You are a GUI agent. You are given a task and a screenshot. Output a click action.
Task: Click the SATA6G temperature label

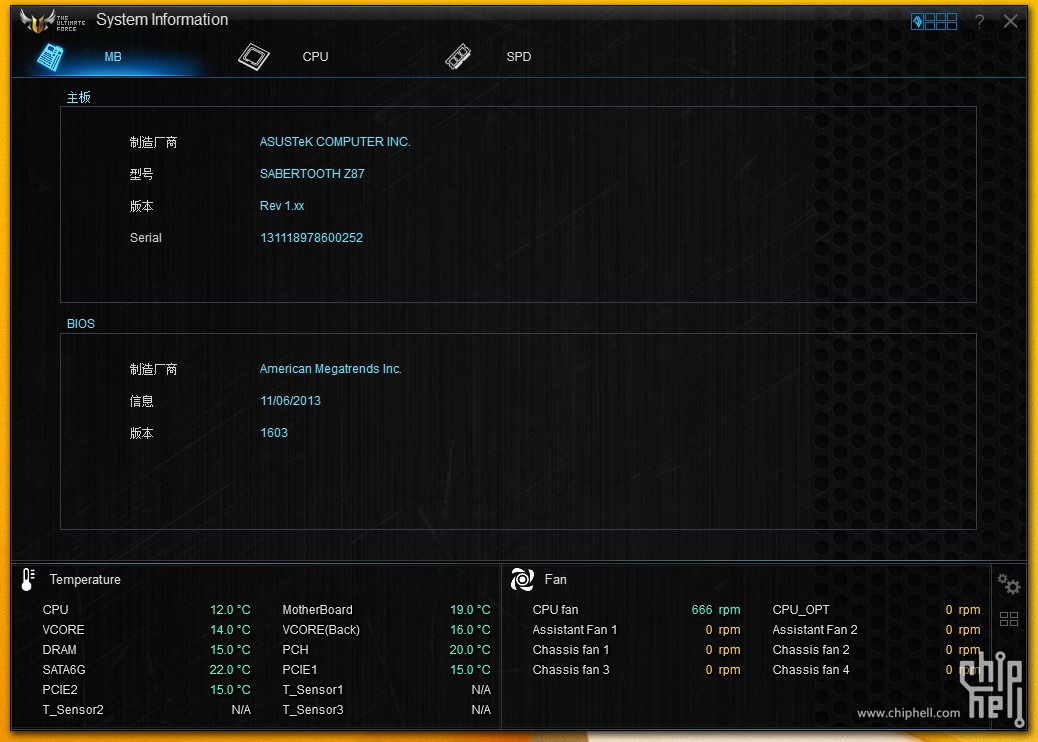tap(64, 670)
